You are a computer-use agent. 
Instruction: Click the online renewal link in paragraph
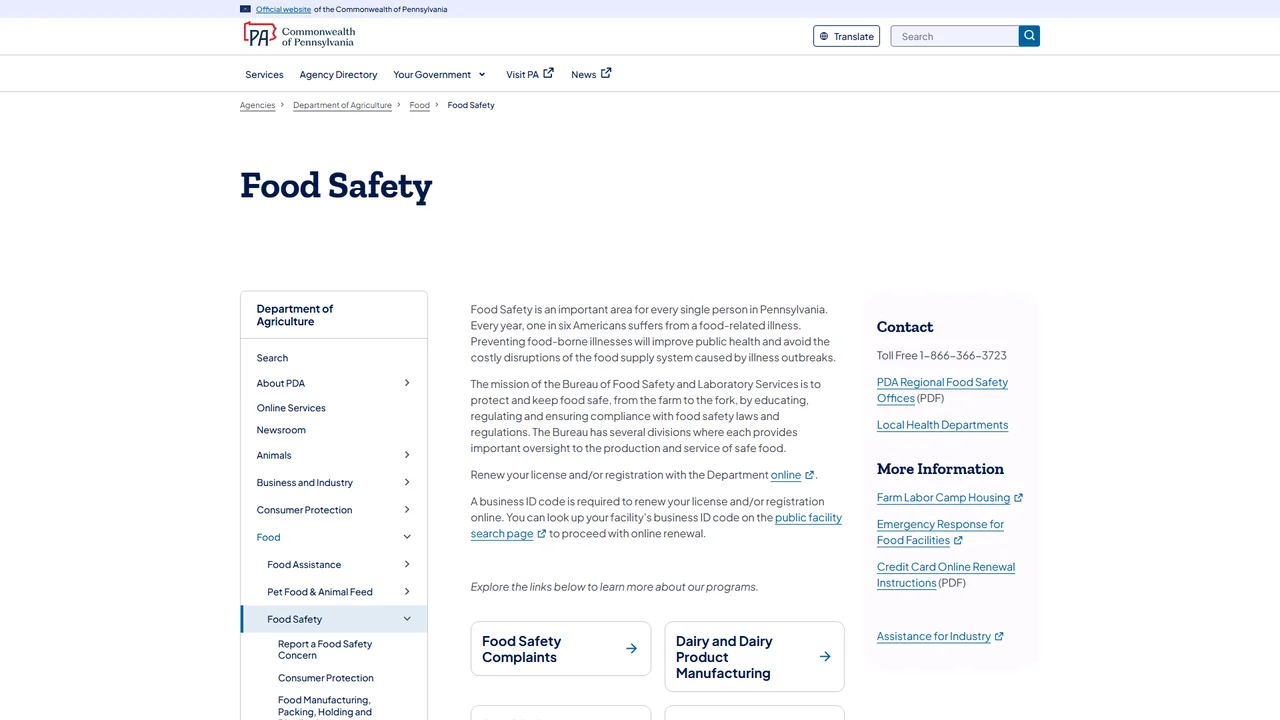tap(792, 475)
